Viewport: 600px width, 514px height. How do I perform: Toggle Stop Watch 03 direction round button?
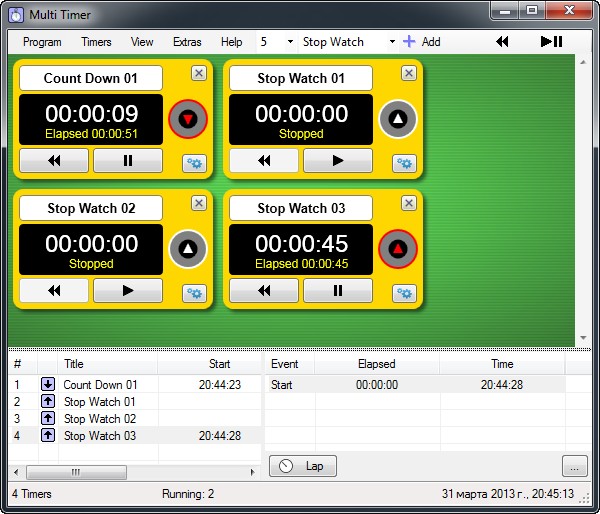pos(398,249)
